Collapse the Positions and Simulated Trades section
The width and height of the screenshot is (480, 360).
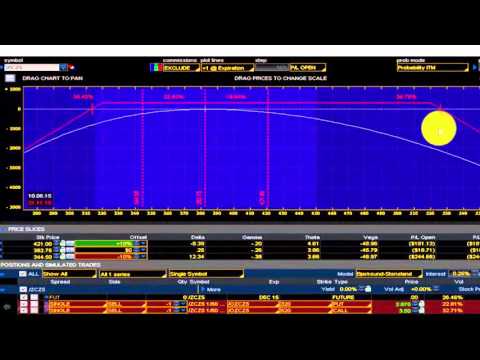pos(50,265)
